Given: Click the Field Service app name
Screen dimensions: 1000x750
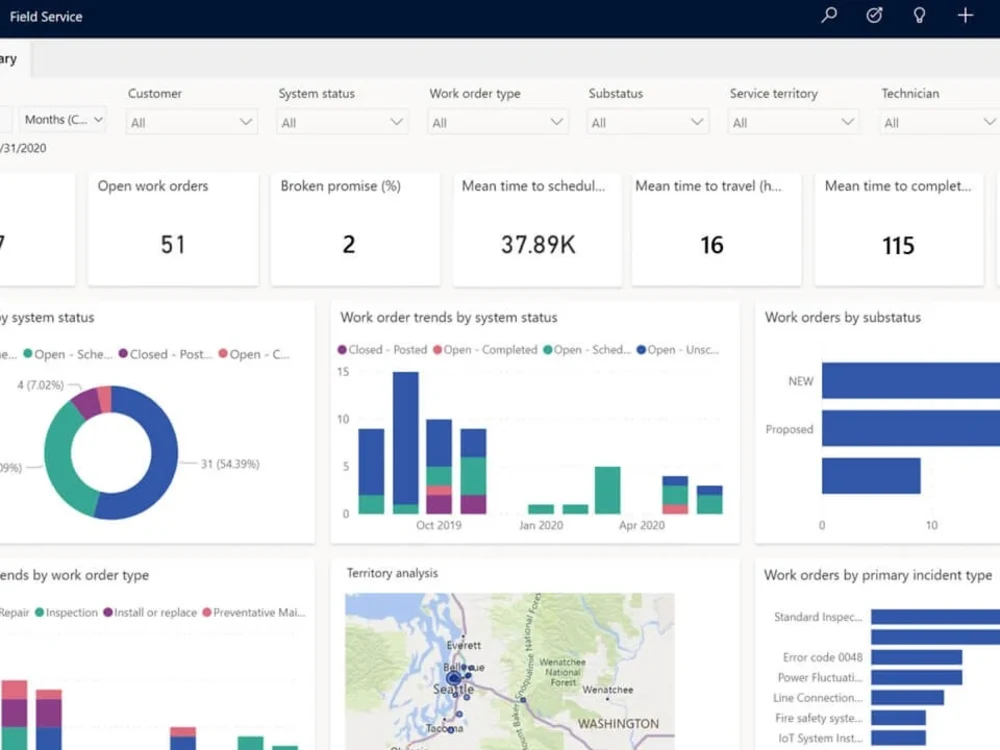Looking at the screenshot, I should tap(46, 15).
